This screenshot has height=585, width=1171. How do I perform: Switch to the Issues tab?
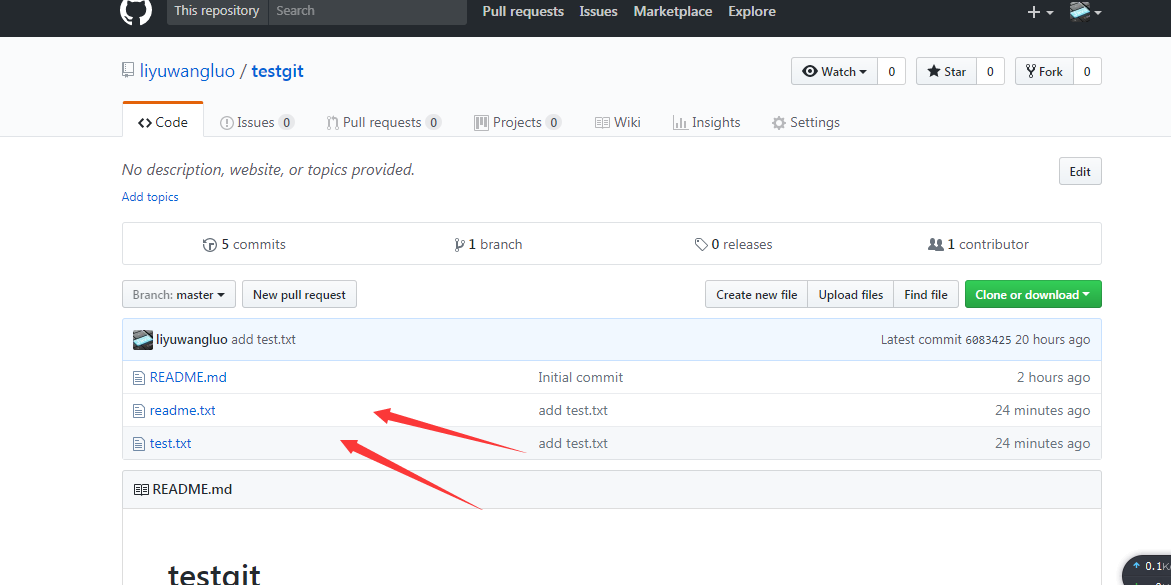coord(257,123)
